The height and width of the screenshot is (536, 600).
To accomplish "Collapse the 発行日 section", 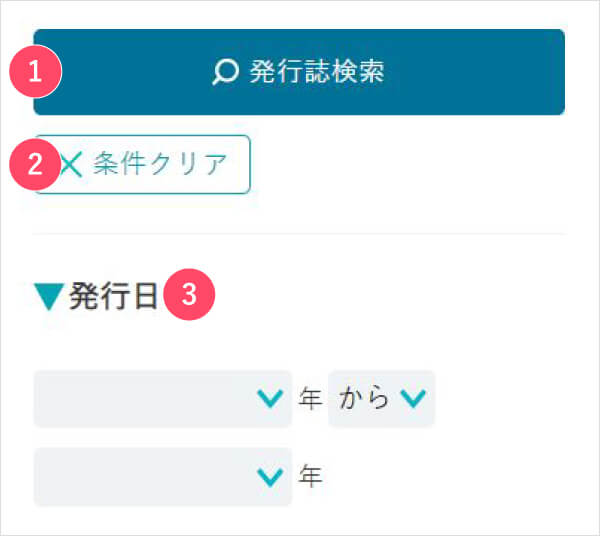I will [49, 297].
